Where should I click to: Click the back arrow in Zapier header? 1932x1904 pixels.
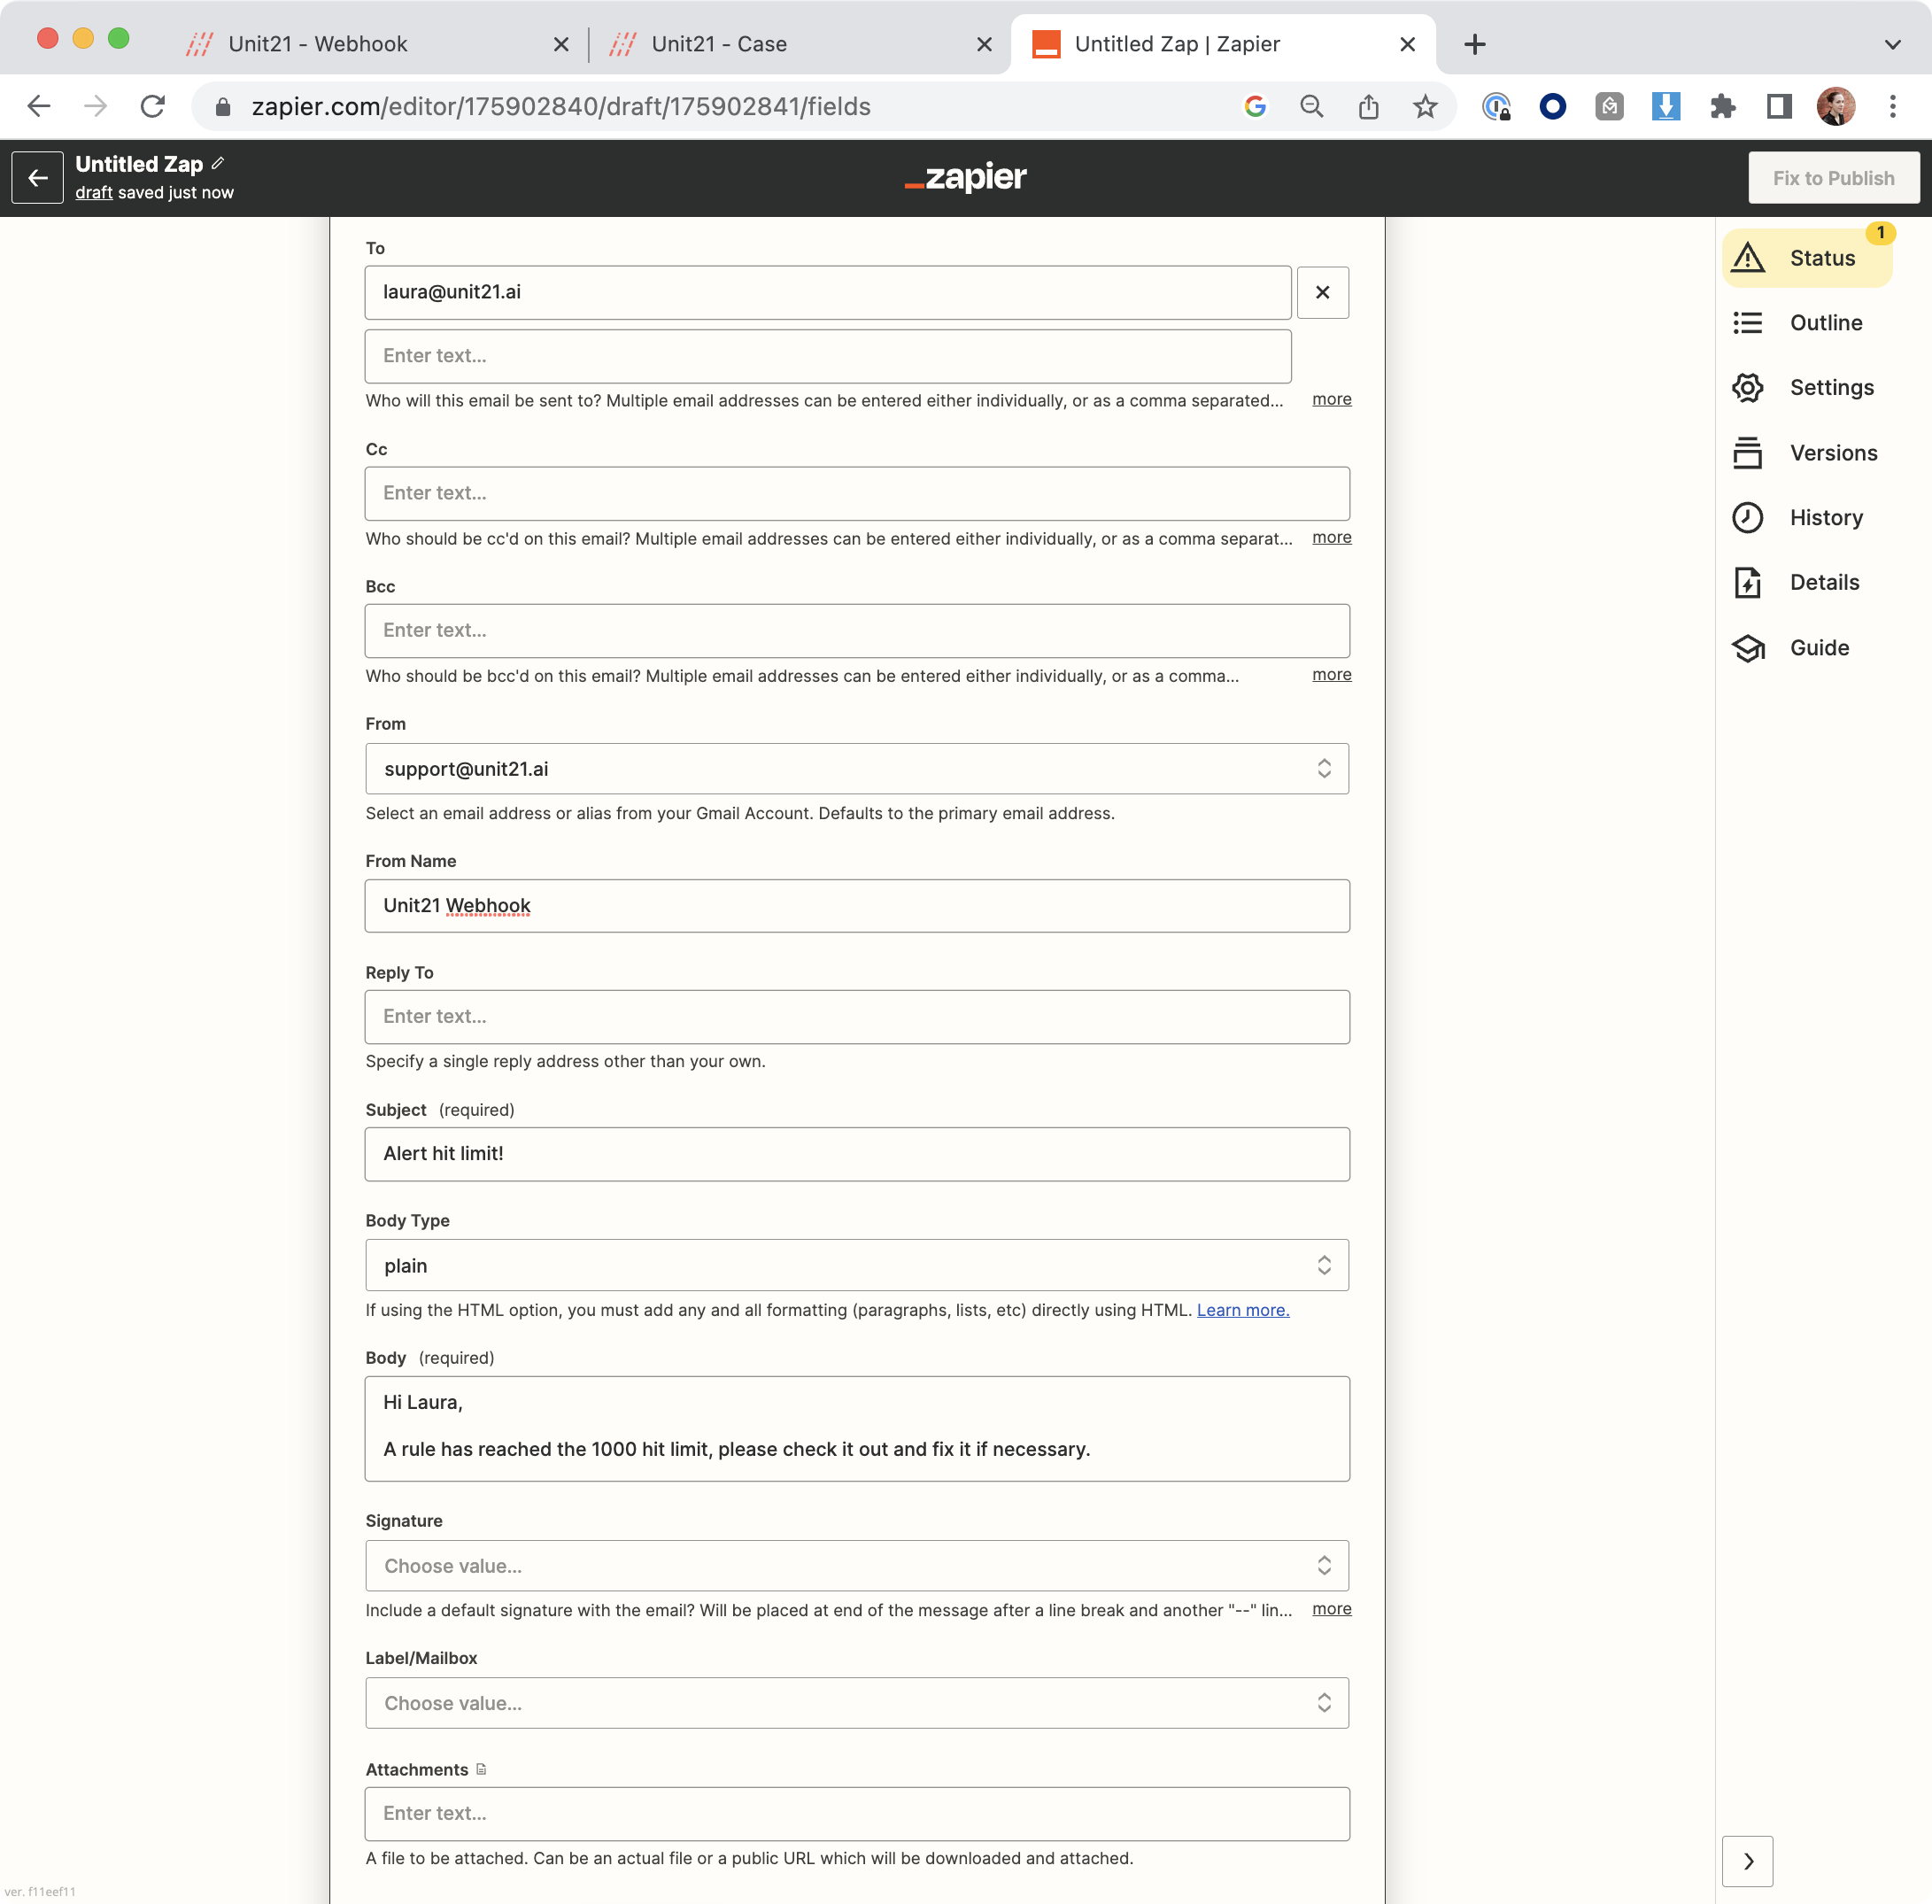(x=38, y=178)
